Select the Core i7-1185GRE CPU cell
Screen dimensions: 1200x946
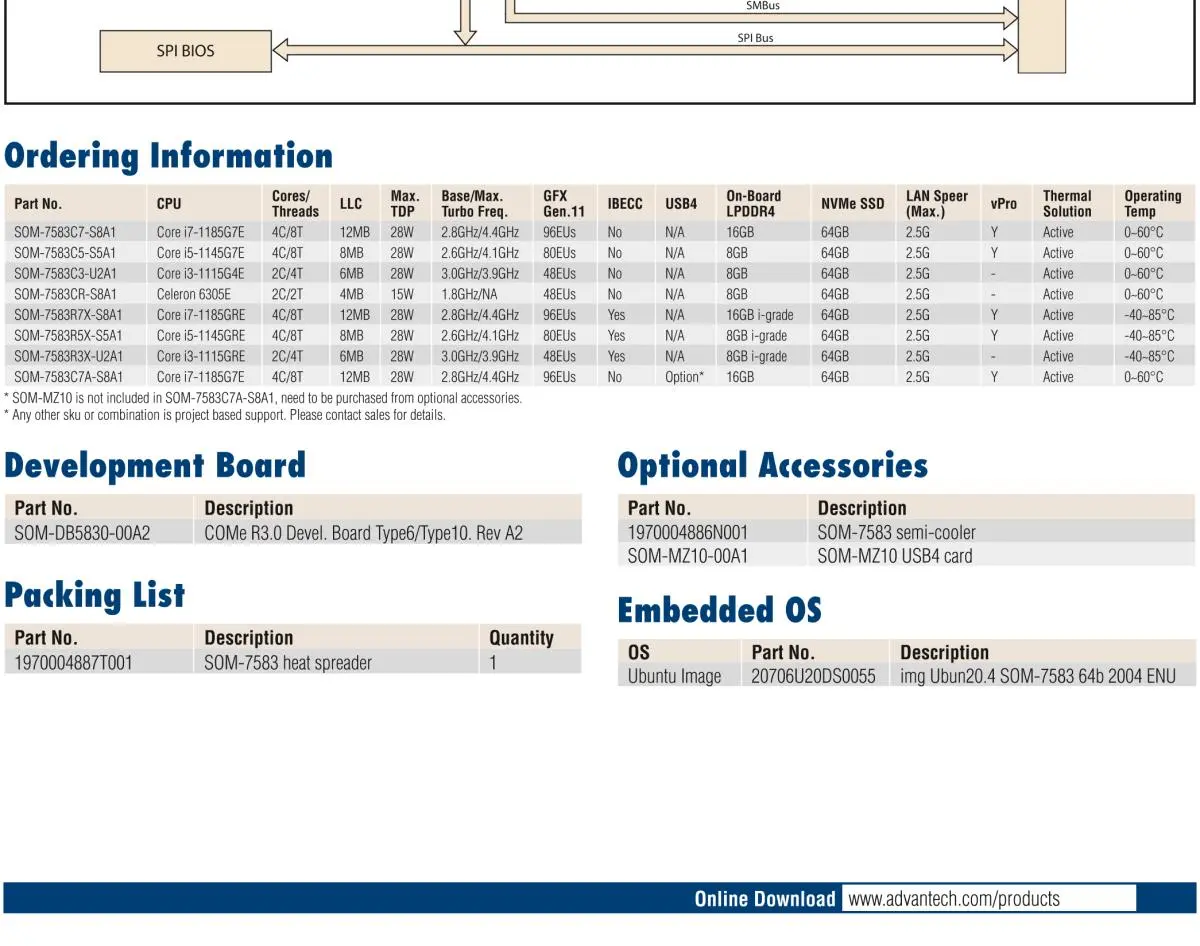click(x=201, y=315)
